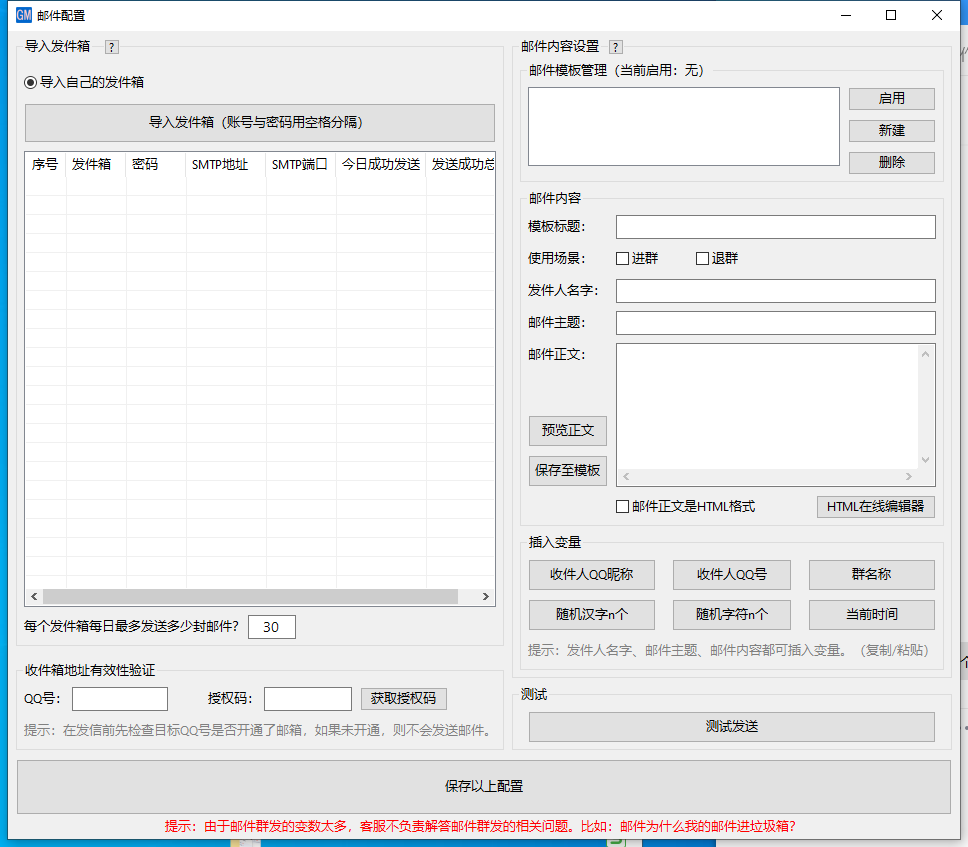
Task: Click the 发送成功总 column header
Action: tap(461, 164)
